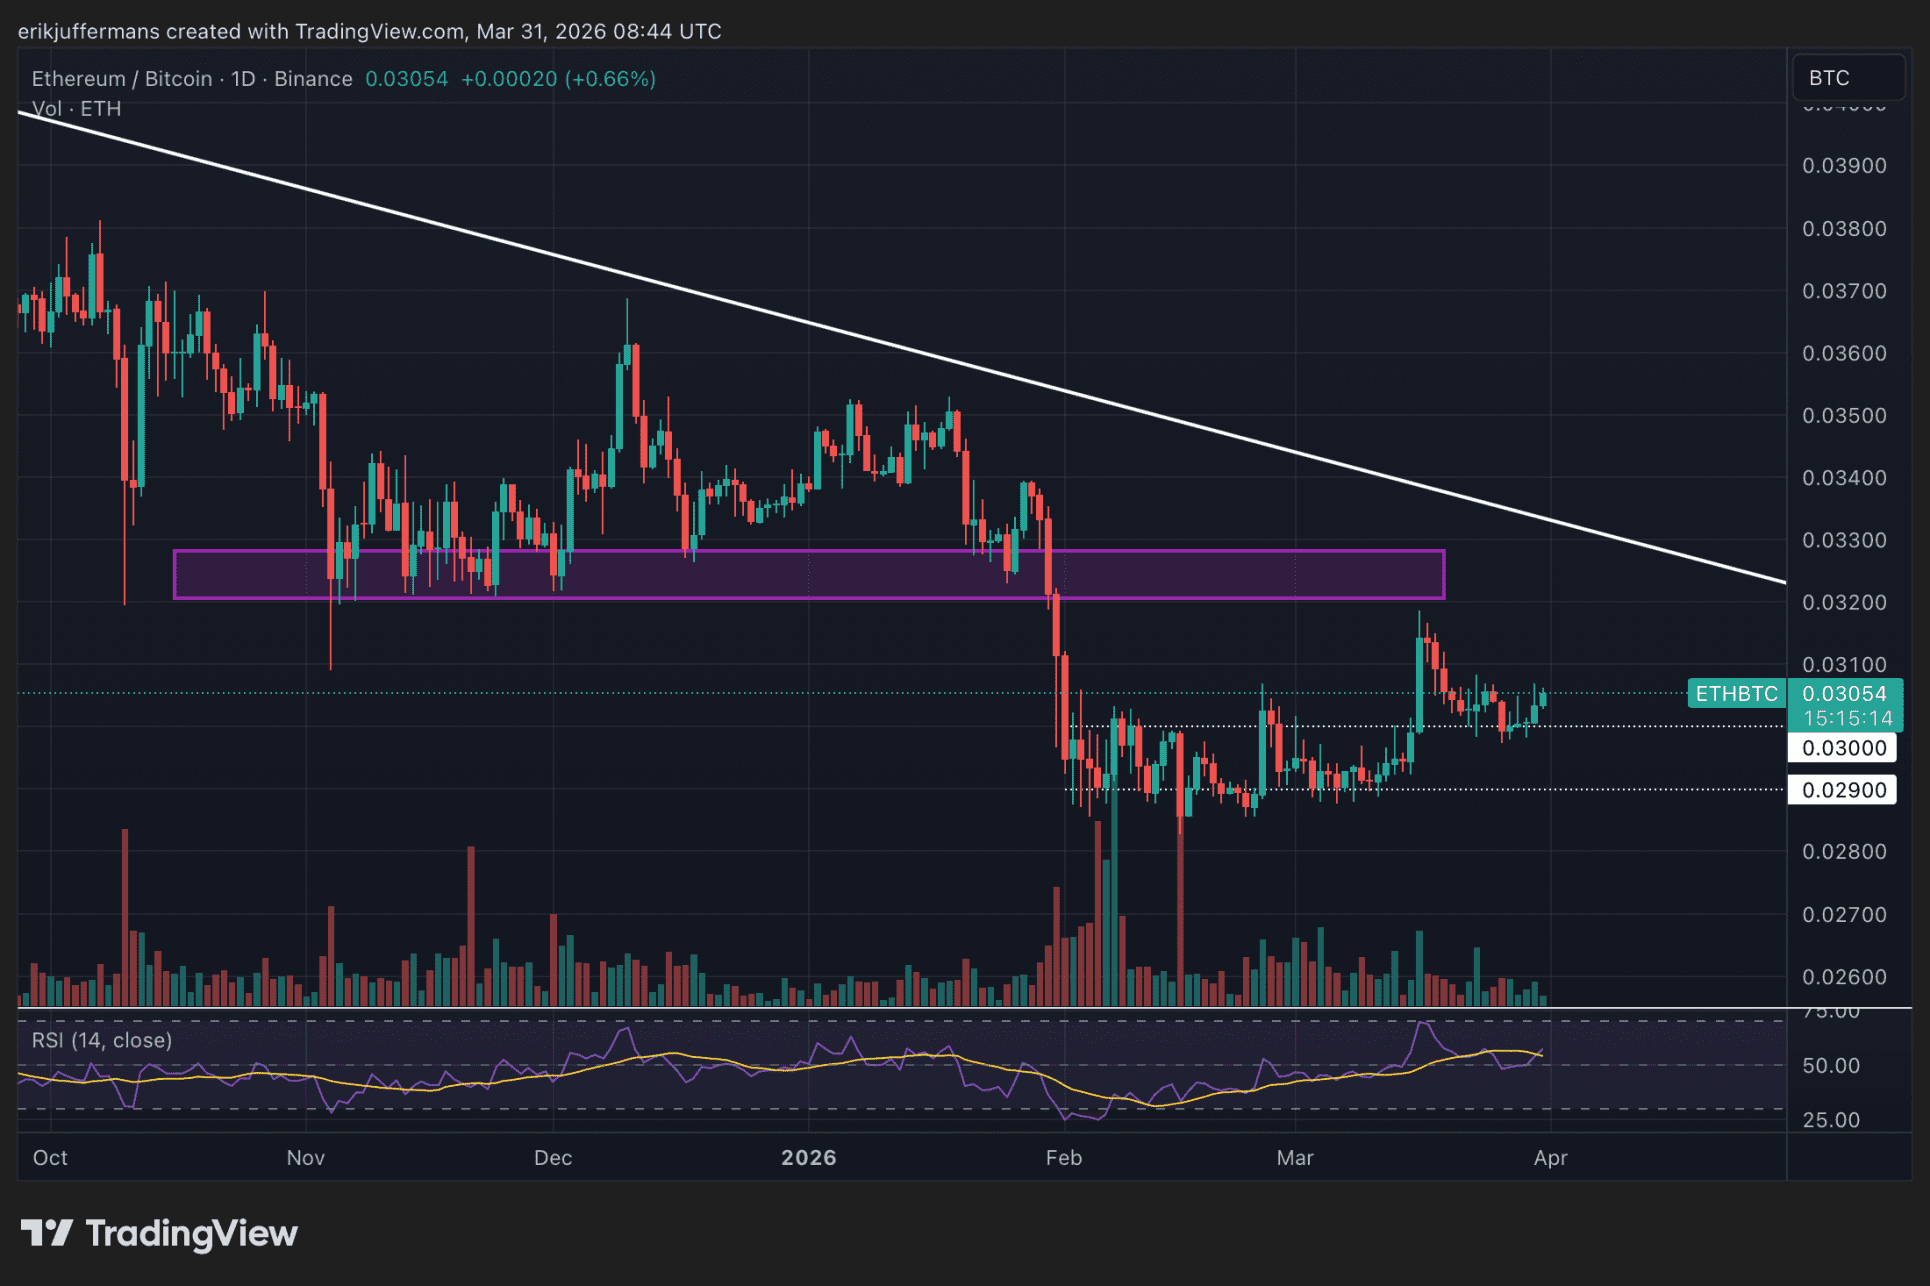
Task: Click the 0.03054 current price label
Action: pos(1844,693)
